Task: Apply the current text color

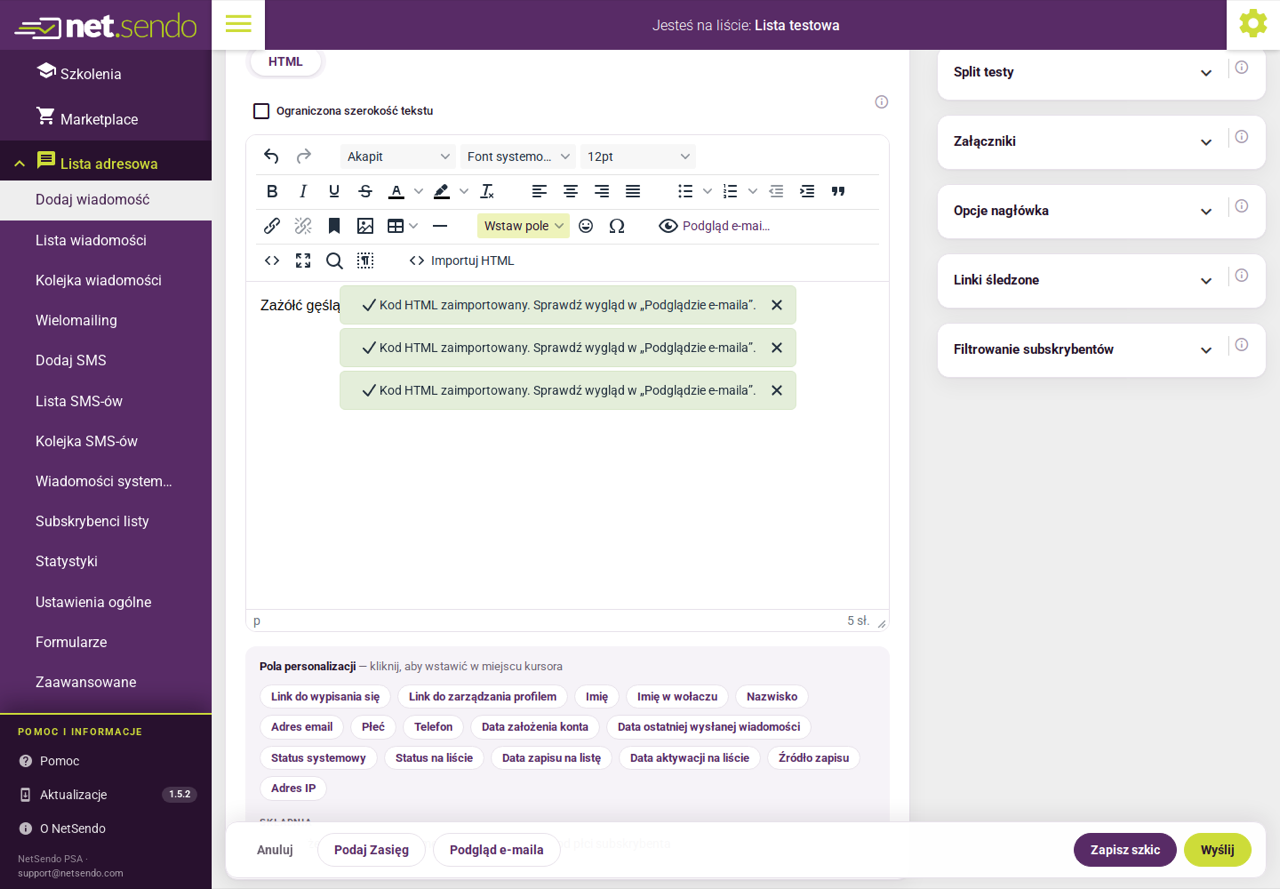Action: point(396,191)
